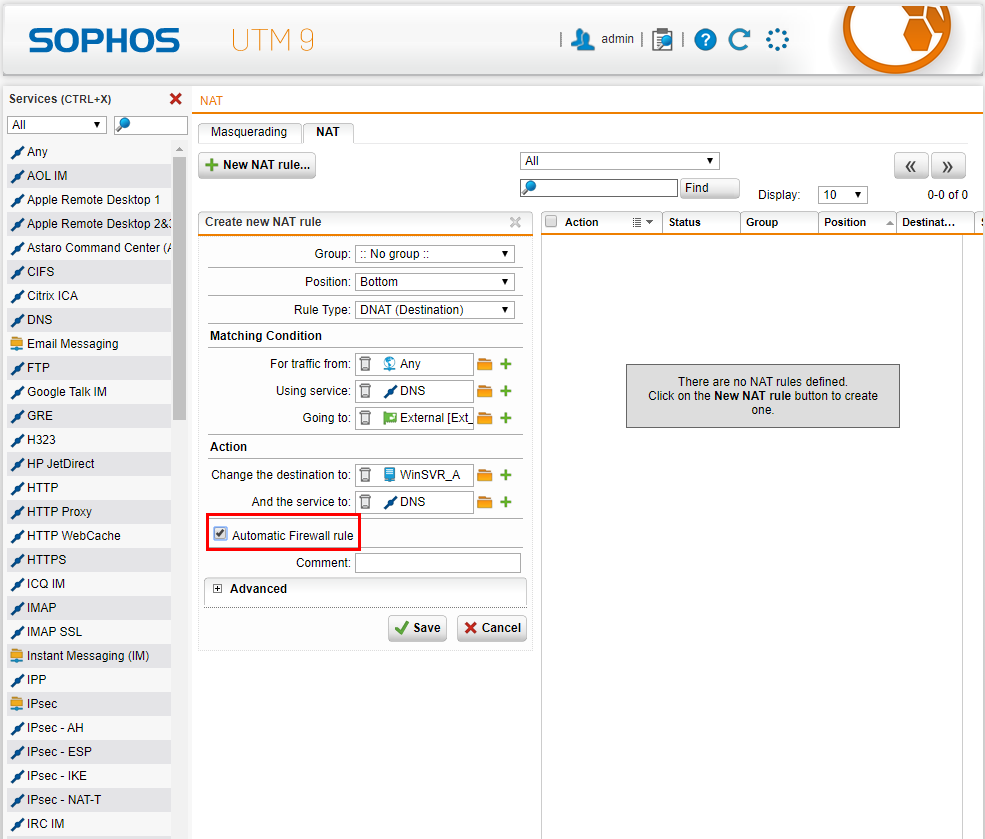Toggle Automatic Firewall rule checkbox
This screenshot has width=985, height=839.
point(220,534)
